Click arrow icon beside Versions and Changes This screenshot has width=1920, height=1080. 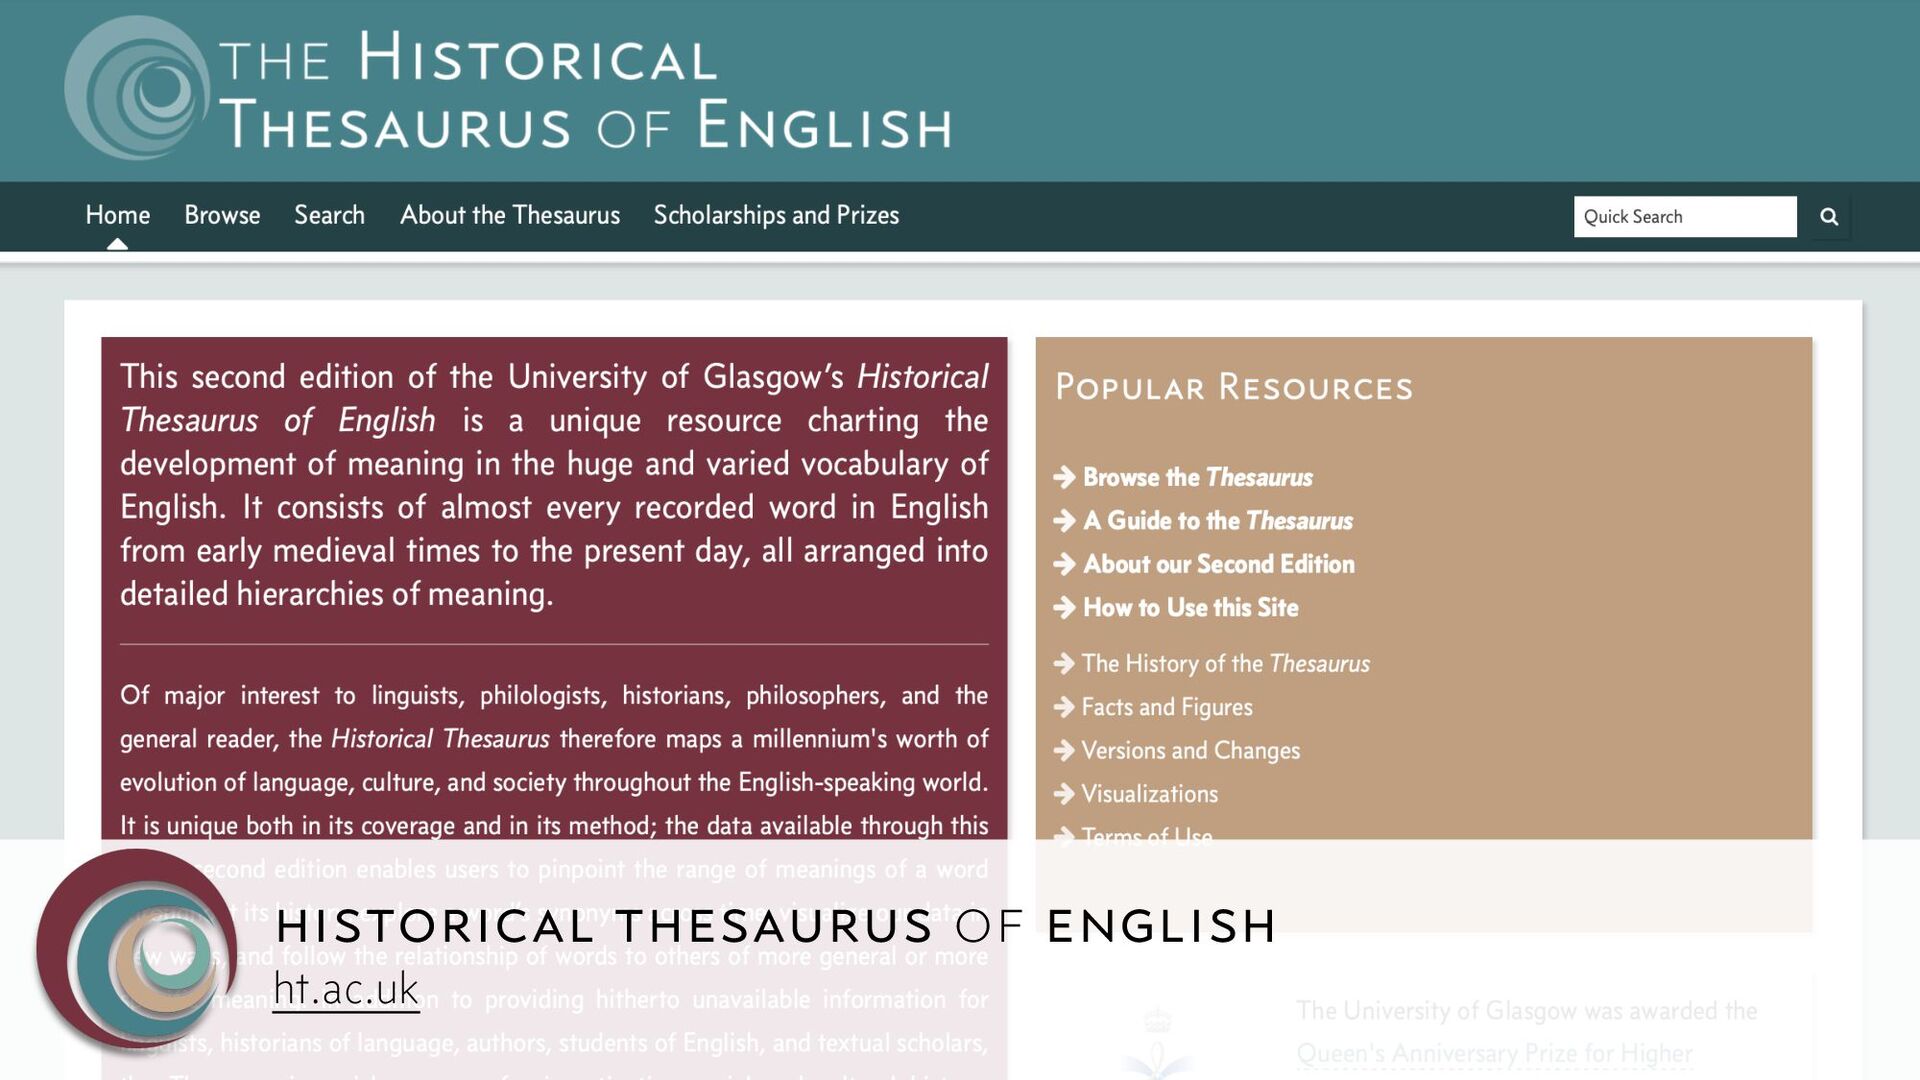[x=1064, y=751]
